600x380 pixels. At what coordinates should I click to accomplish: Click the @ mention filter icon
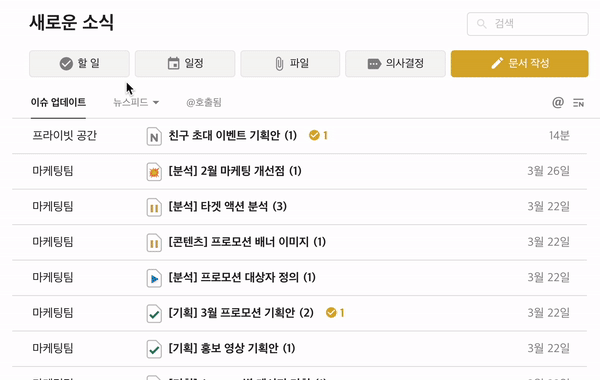pyautogui.click(x=558, y=102)
